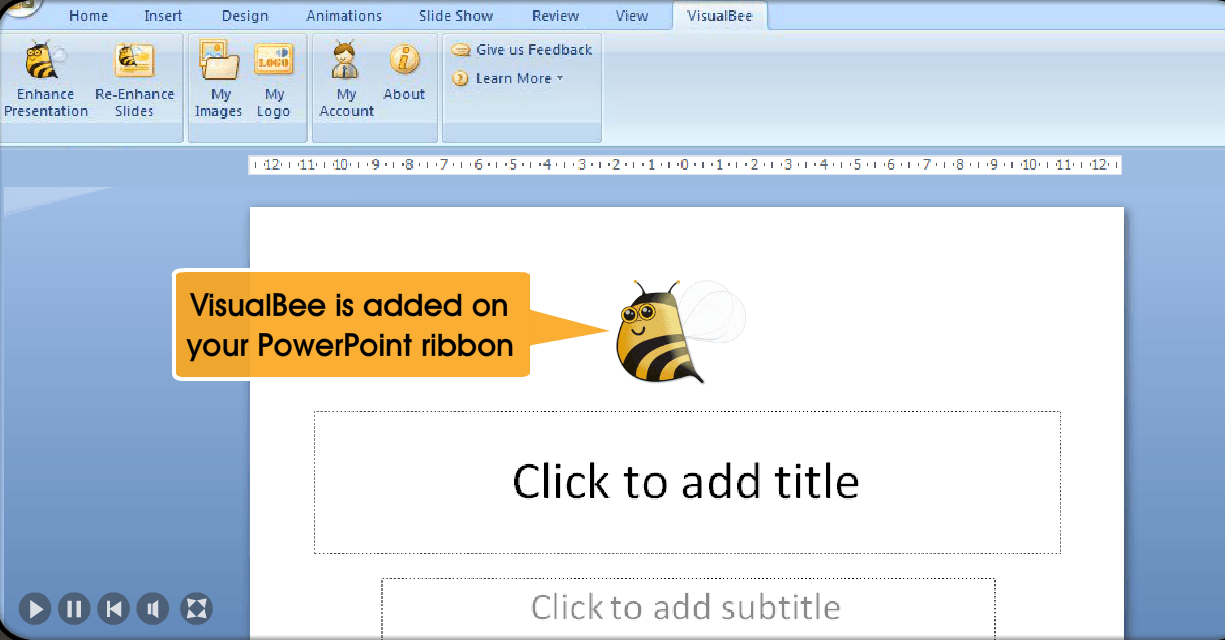This screenshot has width=1225, height=640.
Task: Click the bee mascot image on slide
Action: click(680, 331)
